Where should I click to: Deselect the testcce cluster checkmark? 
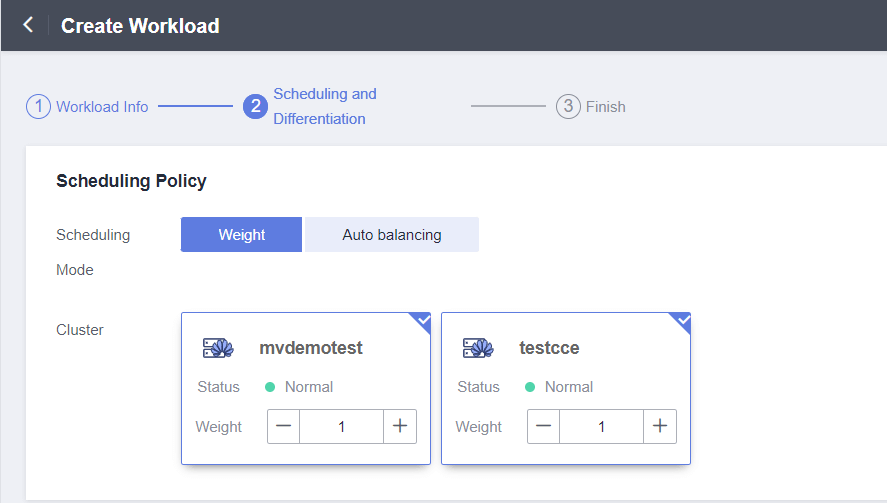coord(682,321)
